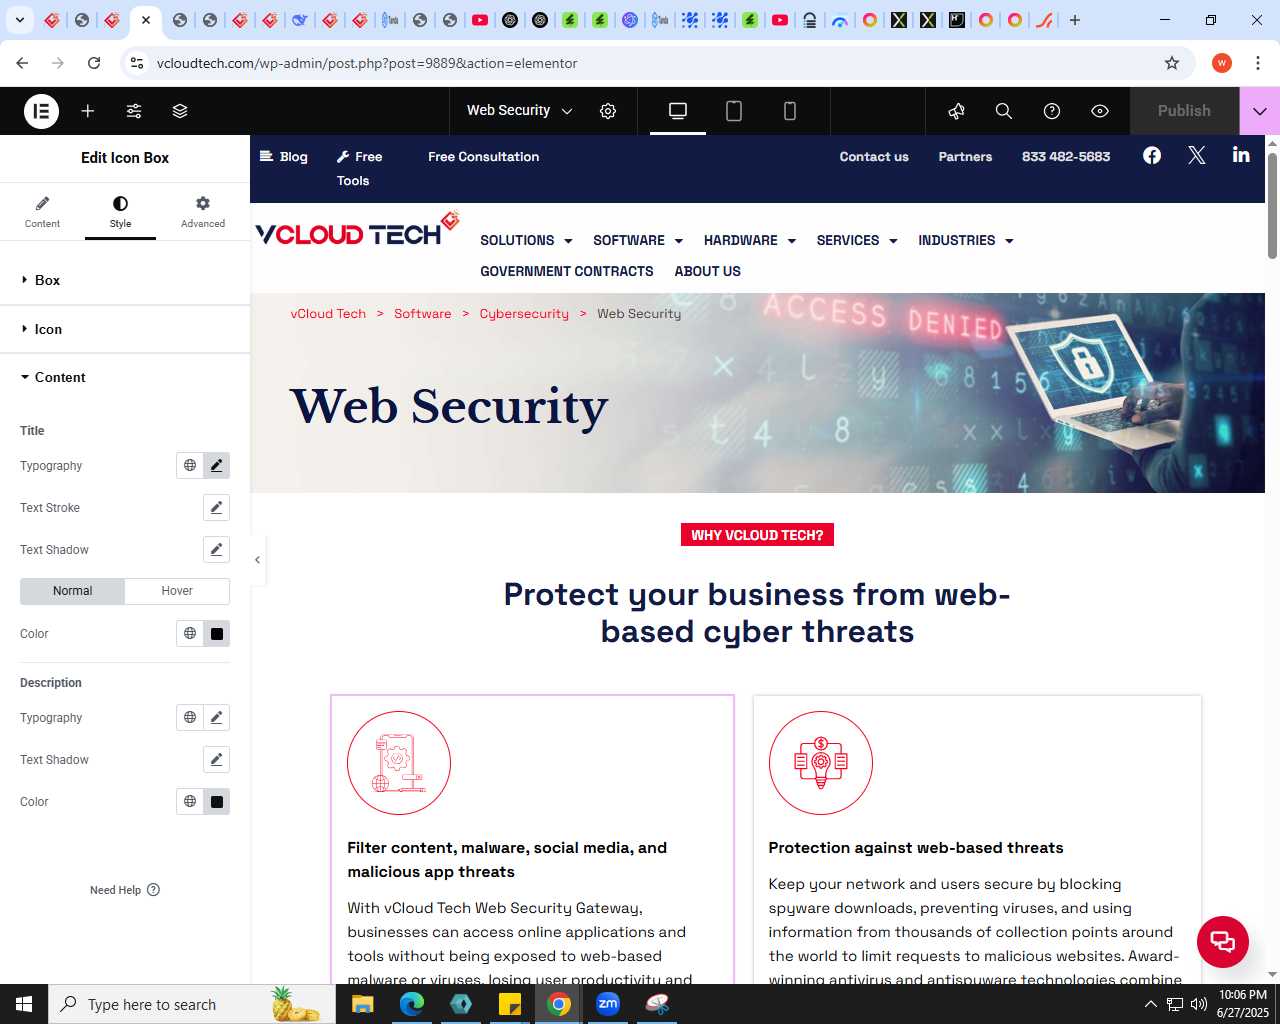Image resolution: width=1280 pixels, height=1024 pixels.
Task: Edit Title Typography with pencil icon
Action: pyautogui.click(x=216, y=465)
